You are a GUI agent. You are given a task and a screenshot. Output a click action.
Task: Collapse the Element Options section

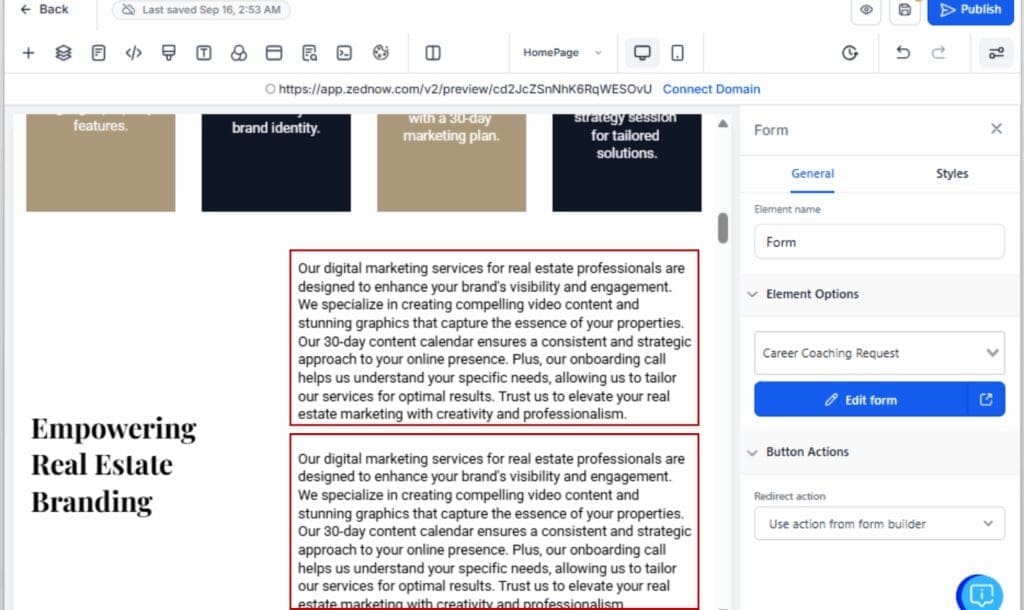tap(753, 294)
